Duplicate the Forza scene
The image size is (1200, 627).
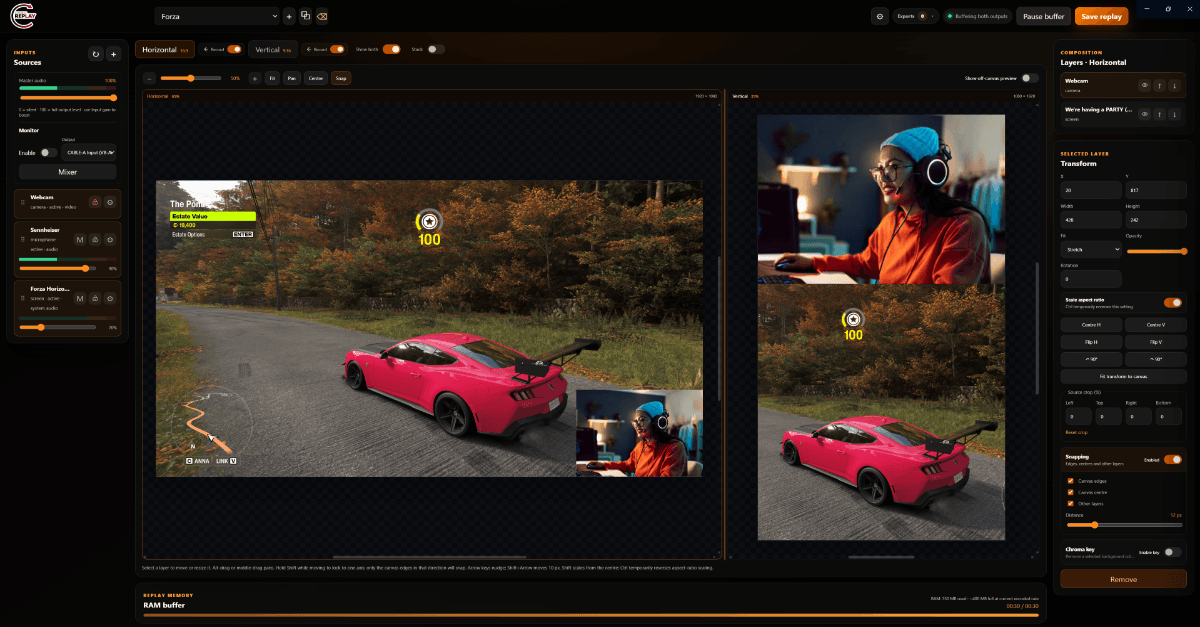pos(305,16)
